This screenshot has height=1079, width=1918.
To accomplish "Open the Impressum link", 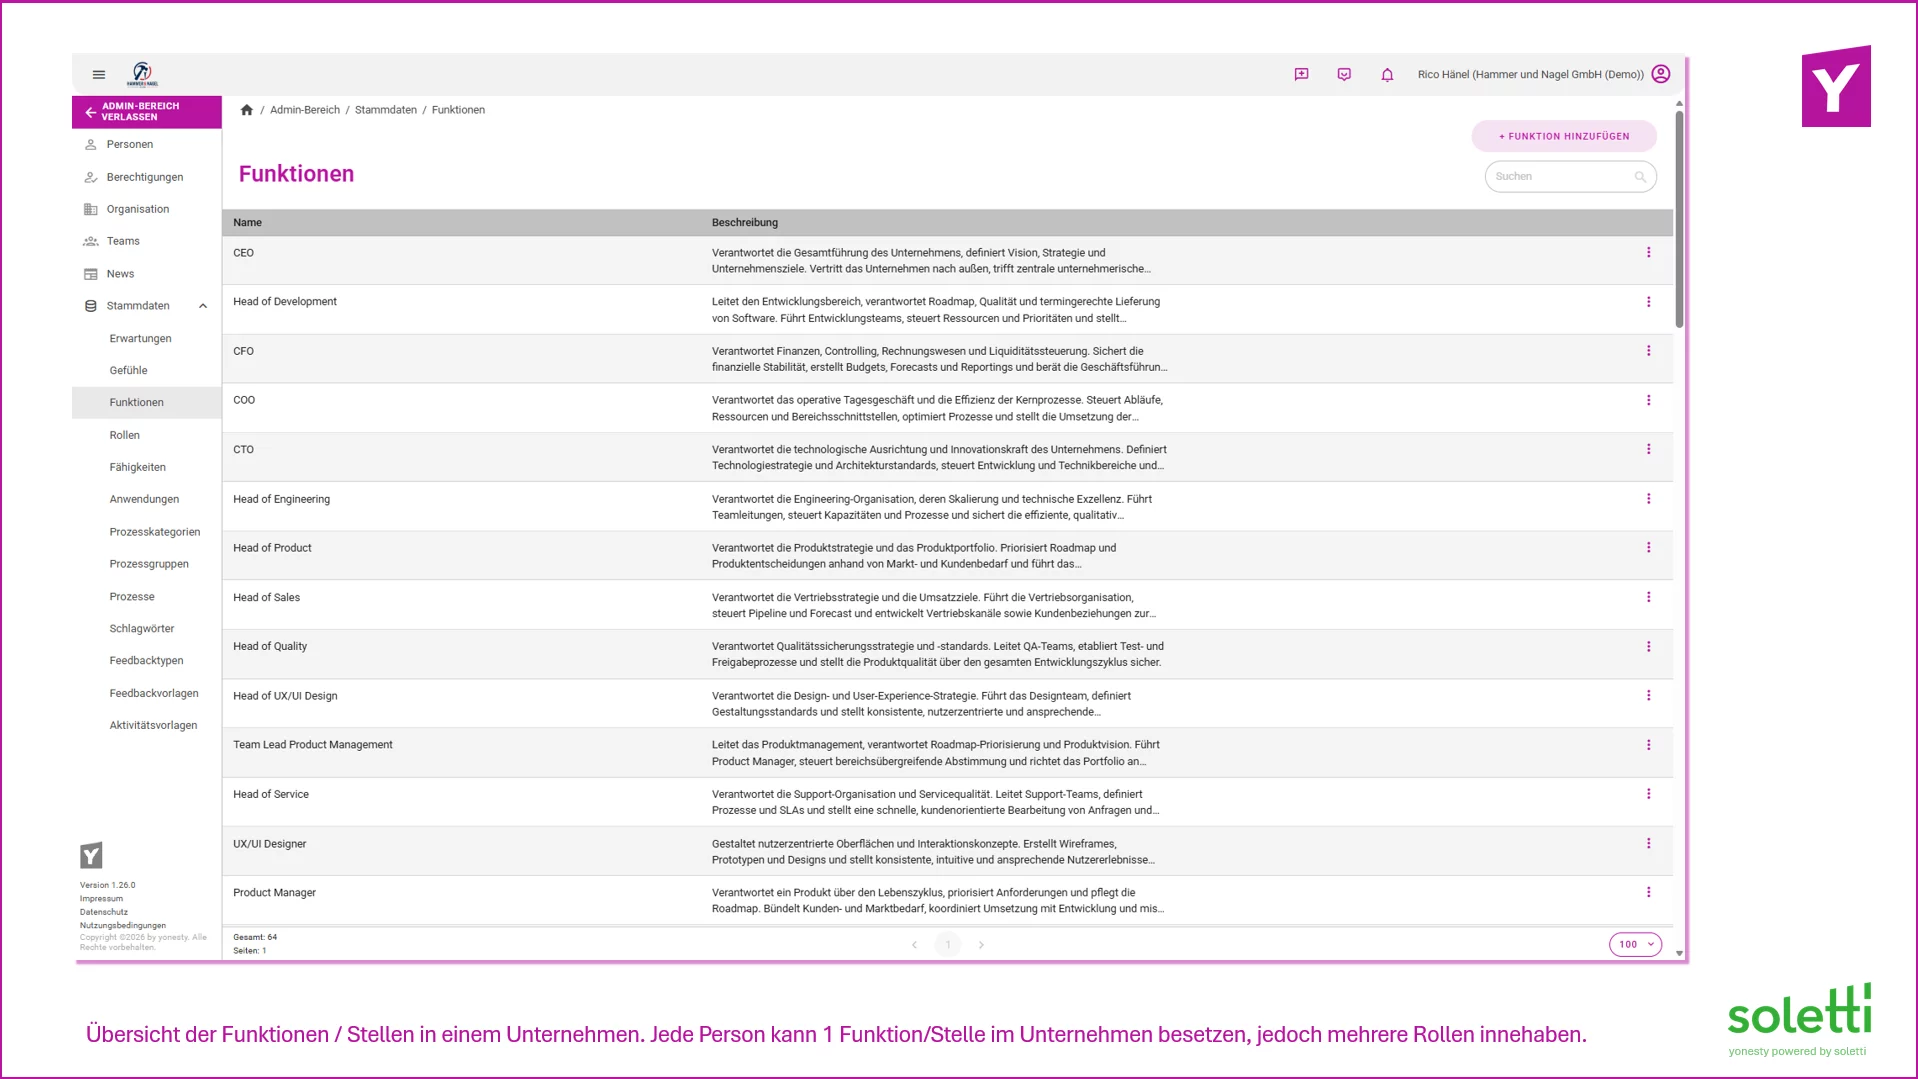I will (x=102, y=899).
